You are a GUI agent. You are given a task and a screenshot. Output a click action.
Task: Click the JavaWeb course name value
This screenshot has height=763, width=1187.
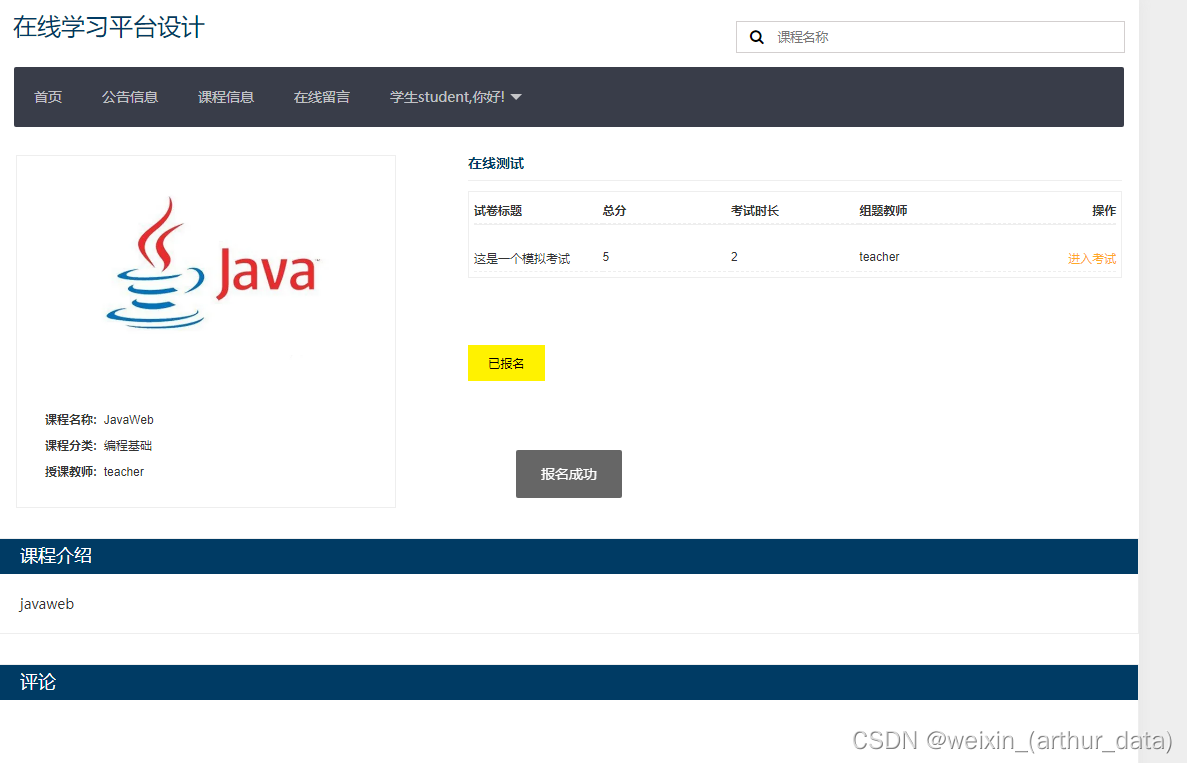(129, 419)
